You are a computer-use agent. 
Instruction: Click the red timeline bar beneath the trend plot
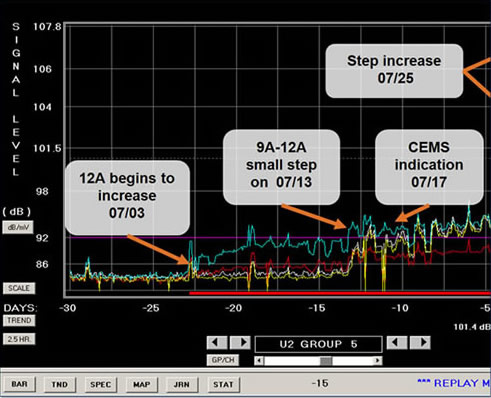pyautogui.click(x=340, y=293)
